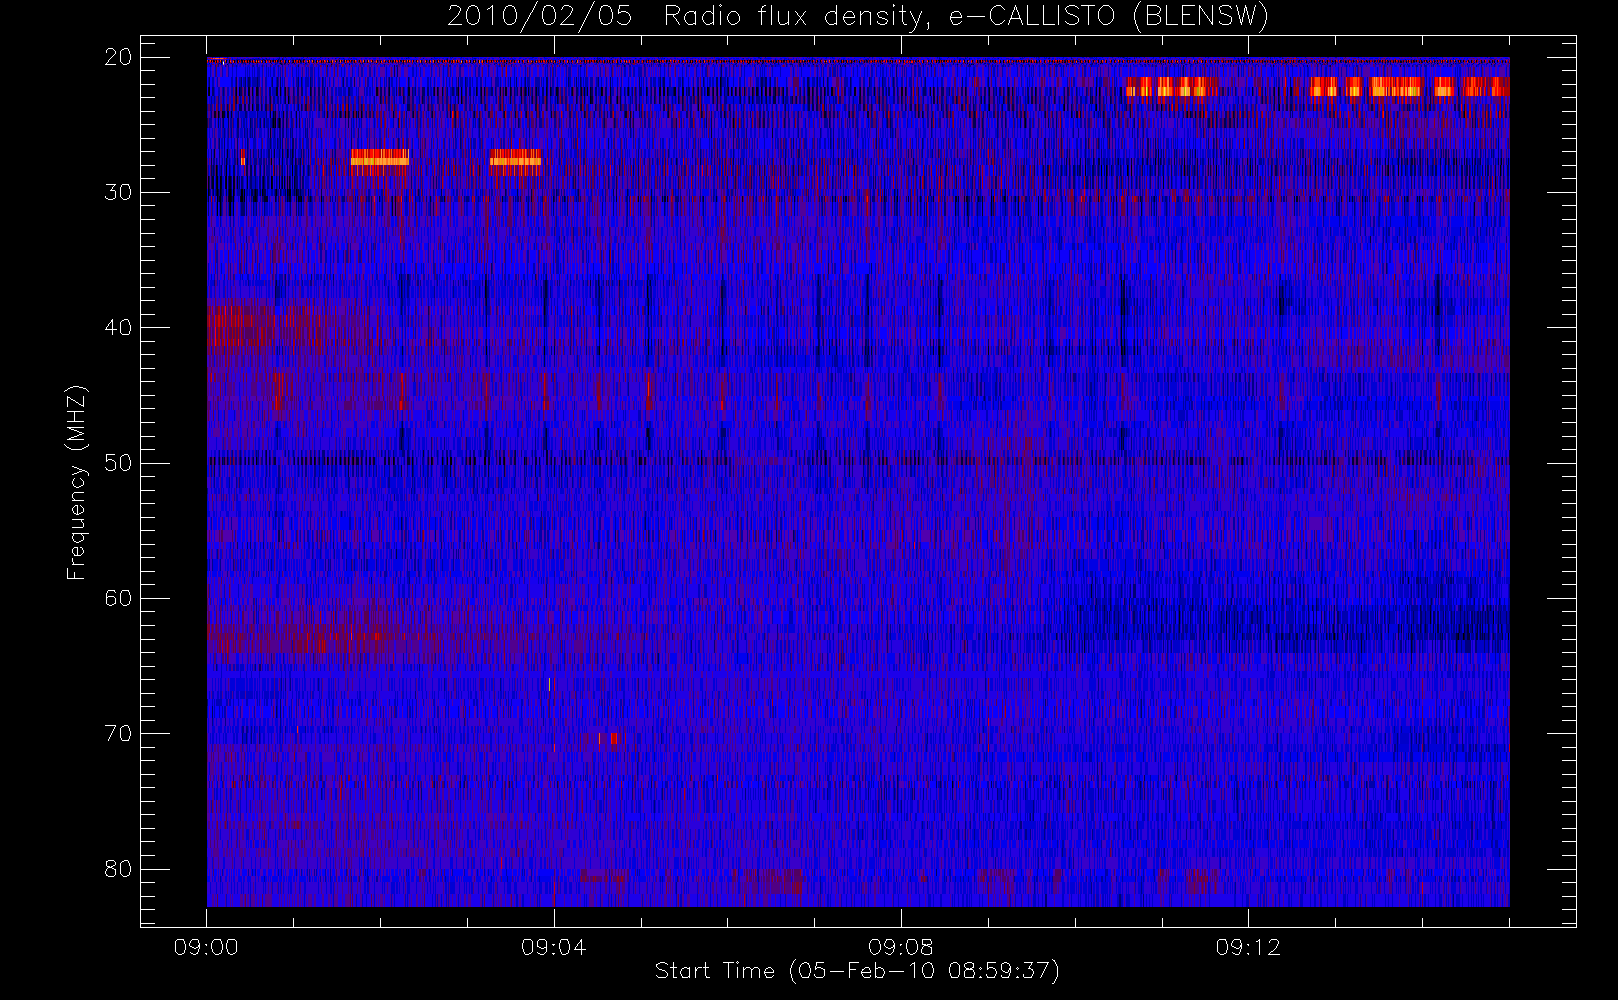
Task: Click the frequency tick label 50
Action: coord(119,463)
